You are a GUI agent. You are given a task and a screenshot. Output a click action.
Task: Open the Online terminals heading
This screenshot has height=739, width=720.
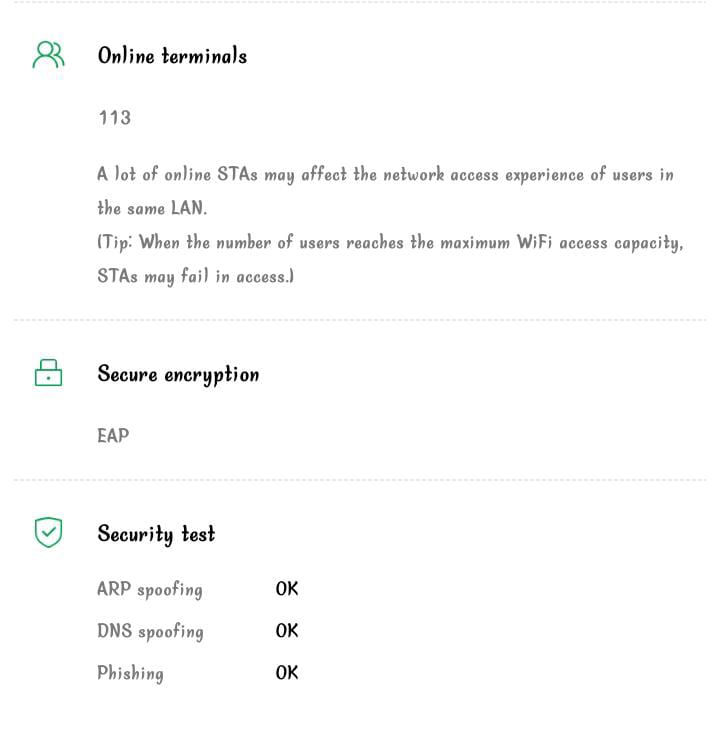pos(172,56)
